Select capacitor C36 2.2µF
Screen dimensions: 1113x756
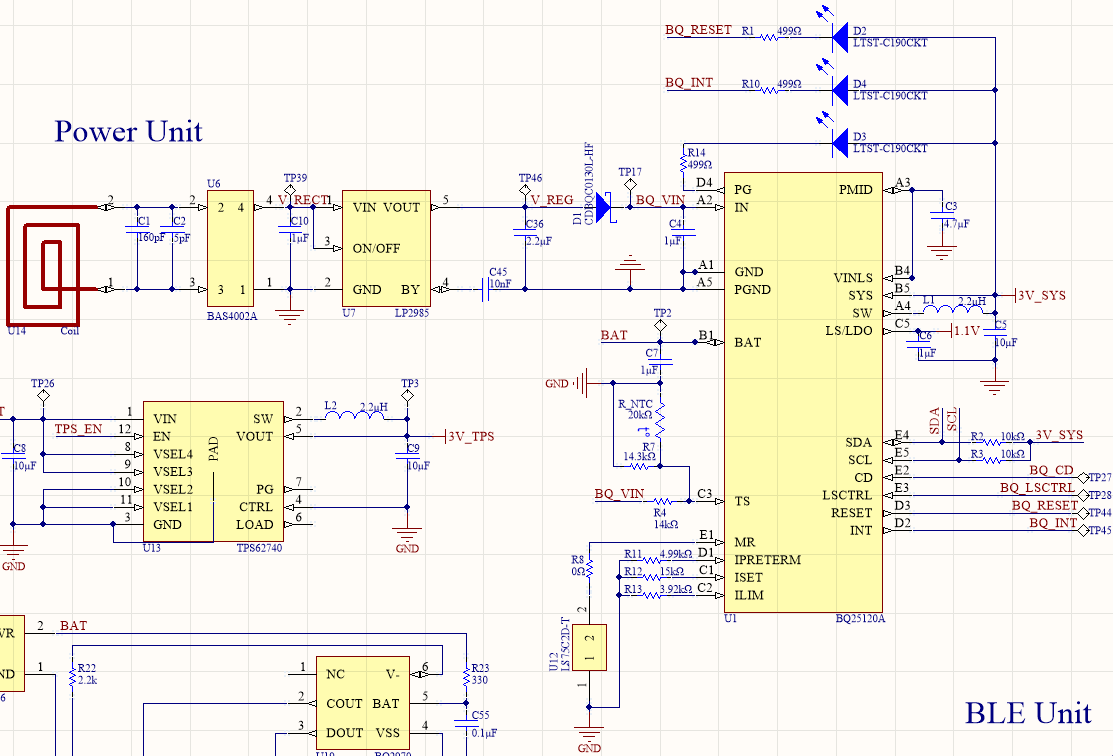point(525,233)
